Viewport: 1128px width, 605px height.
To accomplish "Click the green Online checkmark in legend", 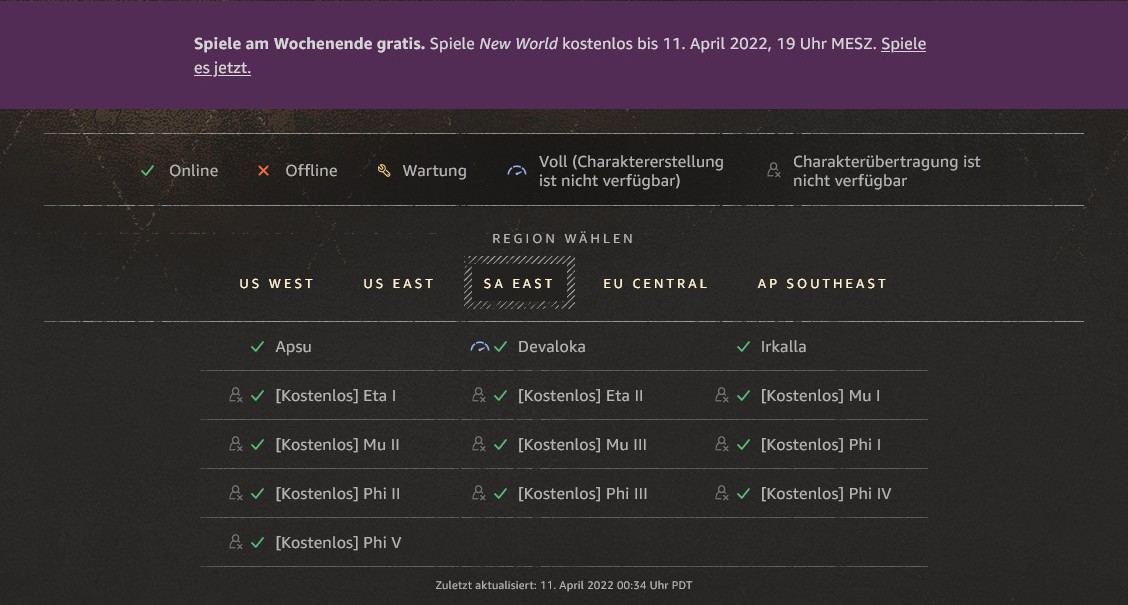I will [x=148, y=171].
